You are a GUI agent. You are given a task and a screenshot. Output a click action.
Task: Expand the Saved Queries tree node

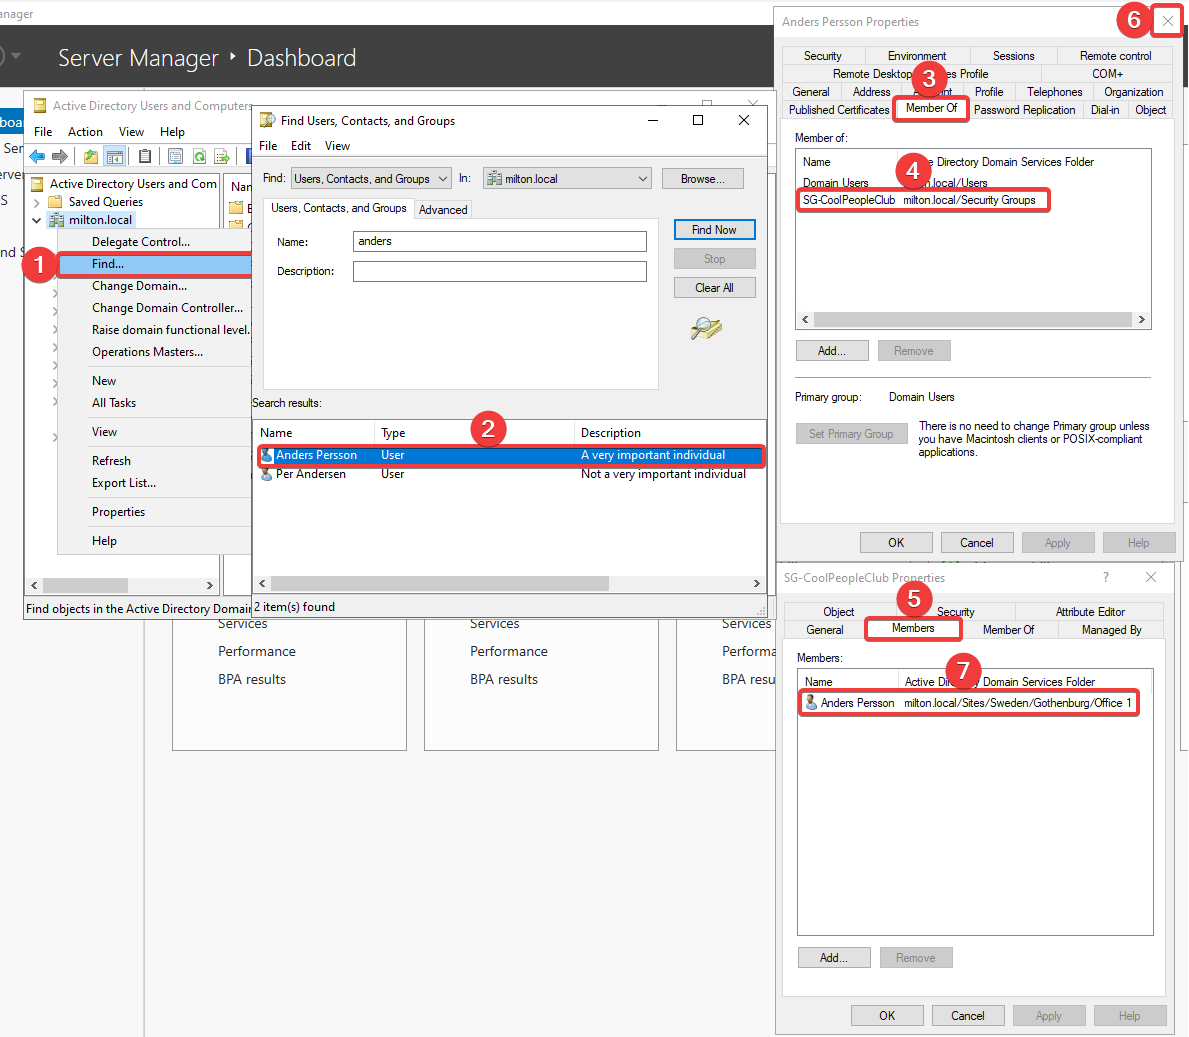[x=37, y=202]
